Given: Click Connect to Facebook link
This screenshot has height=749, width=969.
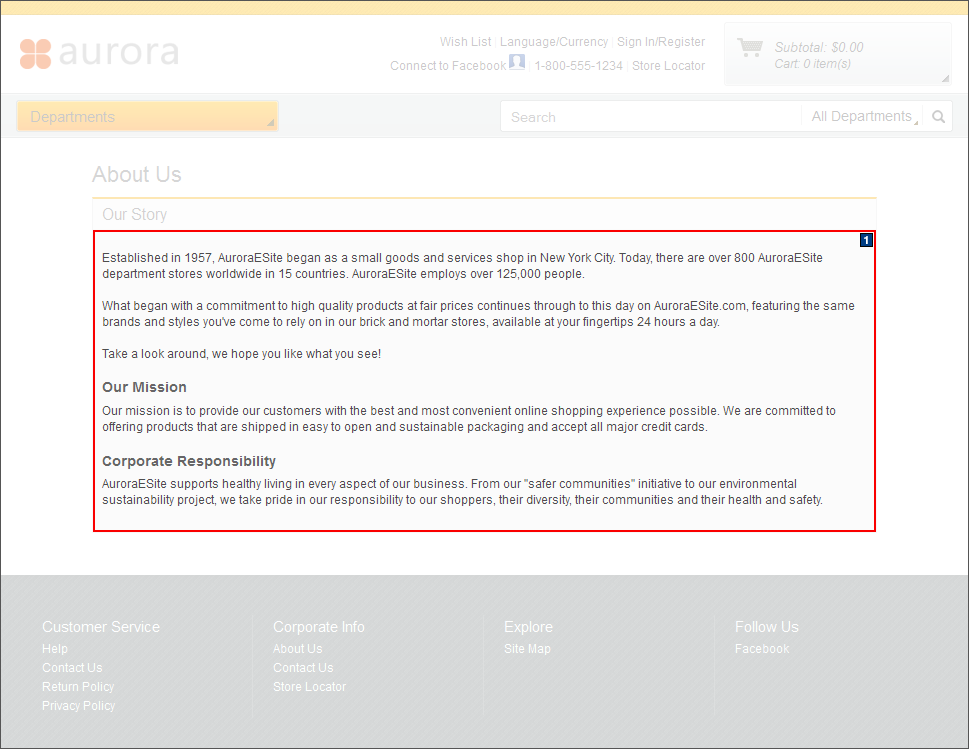Looking at the screenshot, I should click(448, 66).
